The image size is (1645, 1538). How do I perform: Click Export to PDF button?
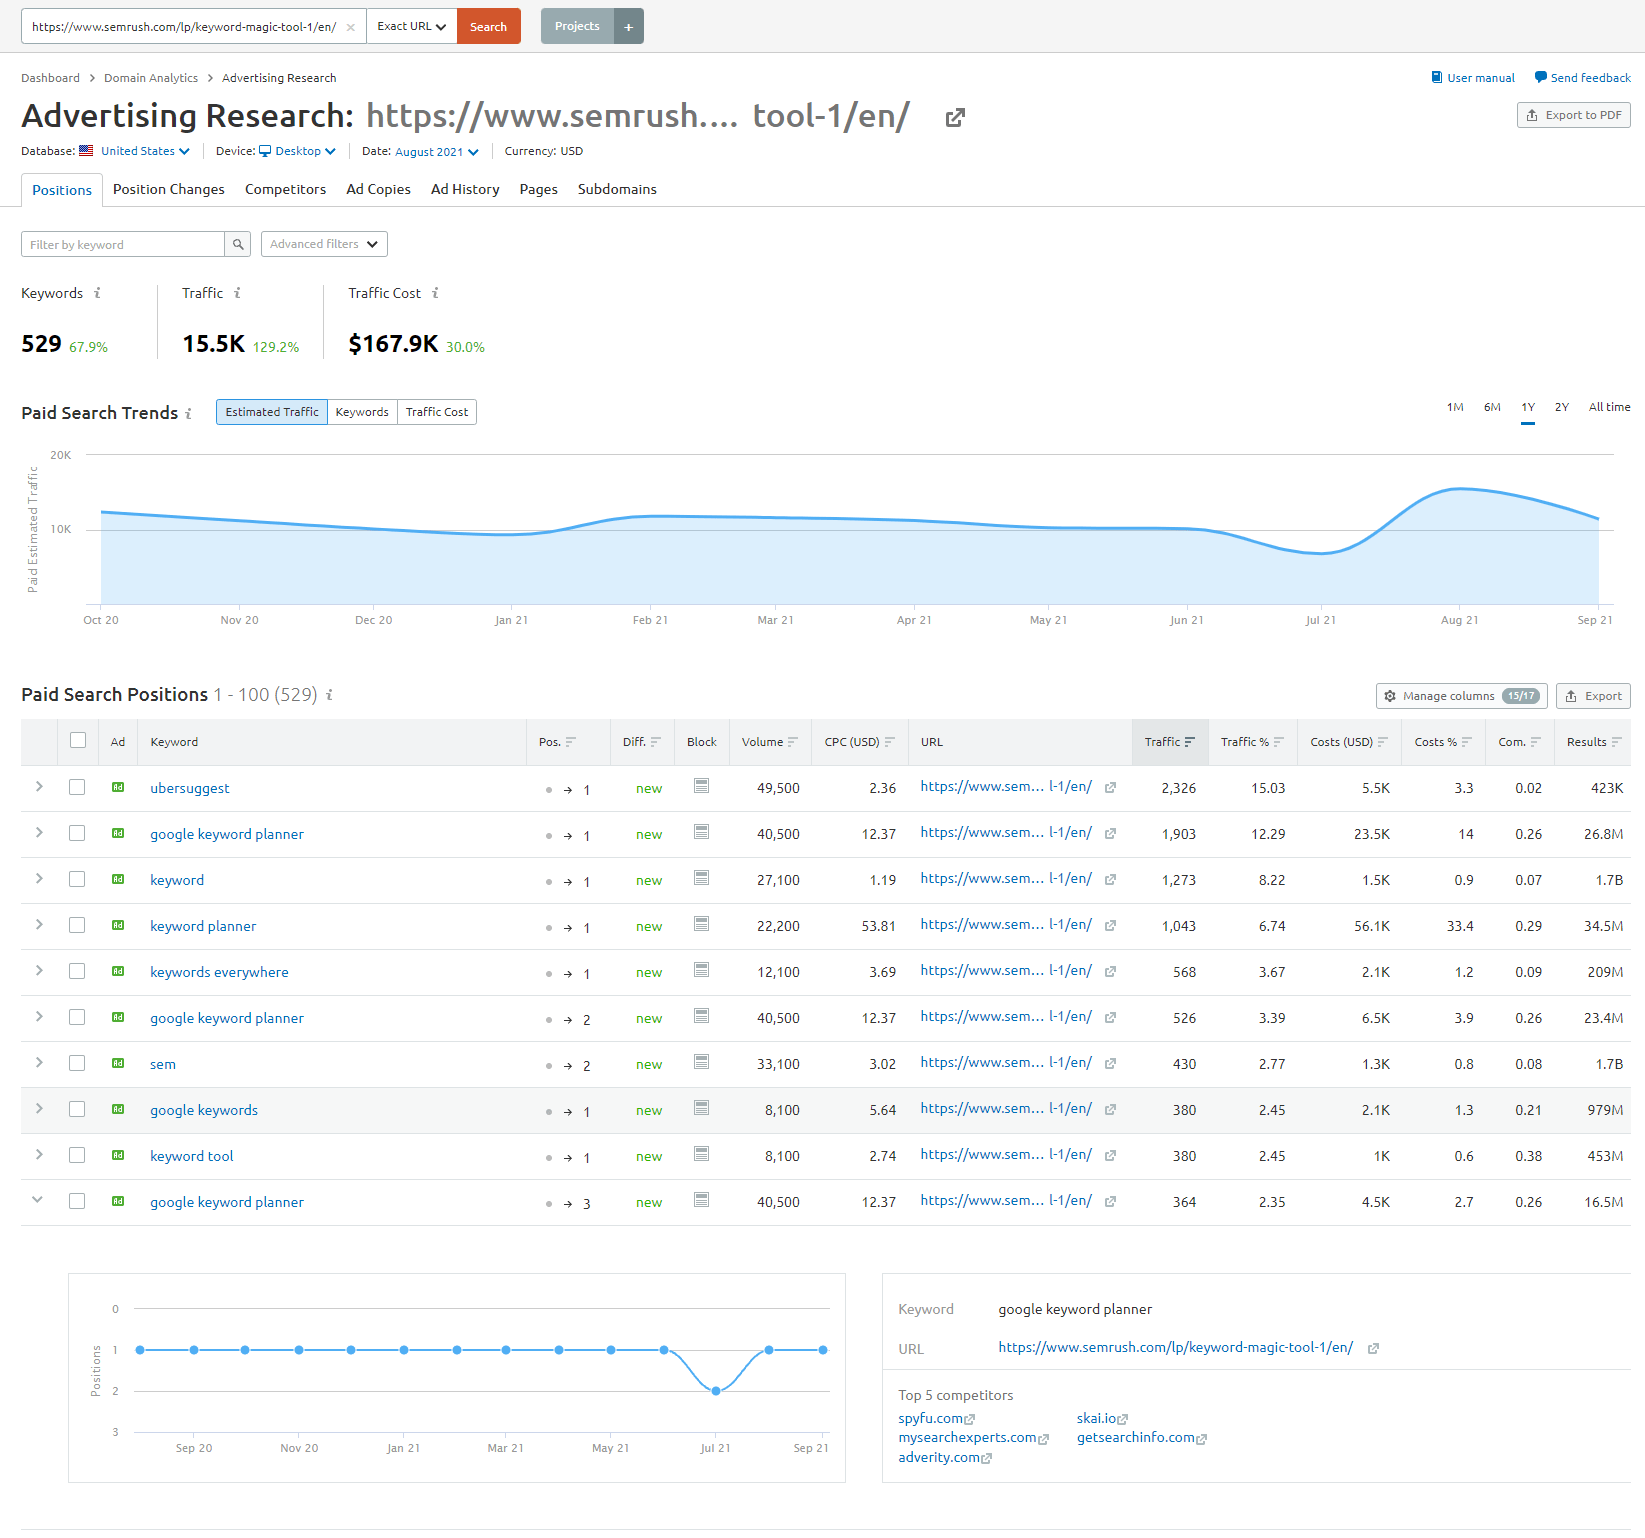(x=1573, y=115)
